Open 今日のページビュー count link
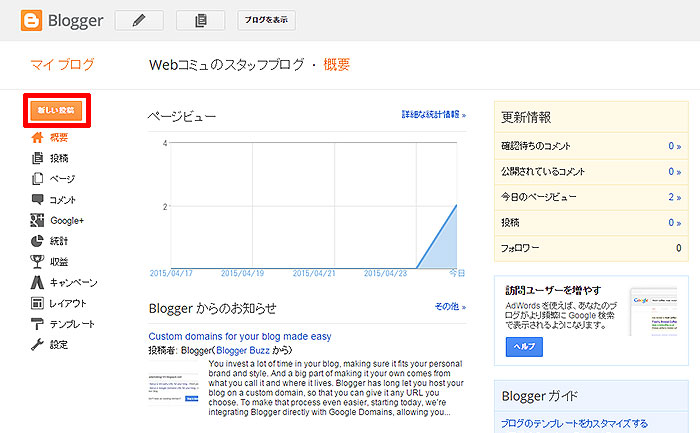700x433 pixels. click(674, 197)
